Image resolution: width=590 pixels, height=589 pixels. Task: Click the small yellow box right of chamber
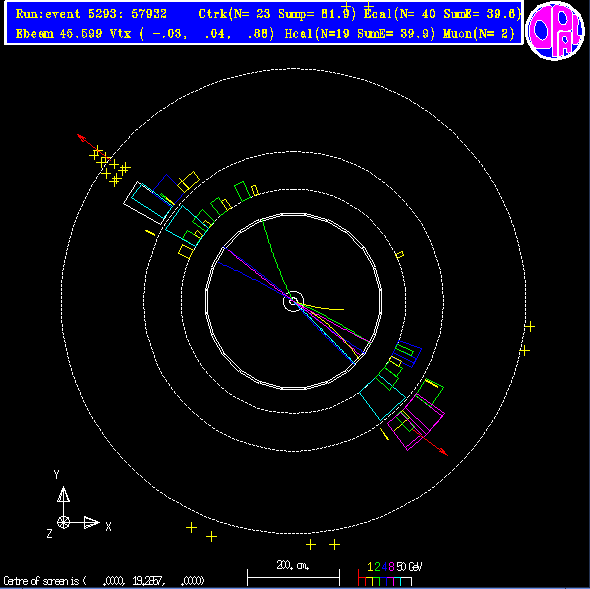click(400, 255)
